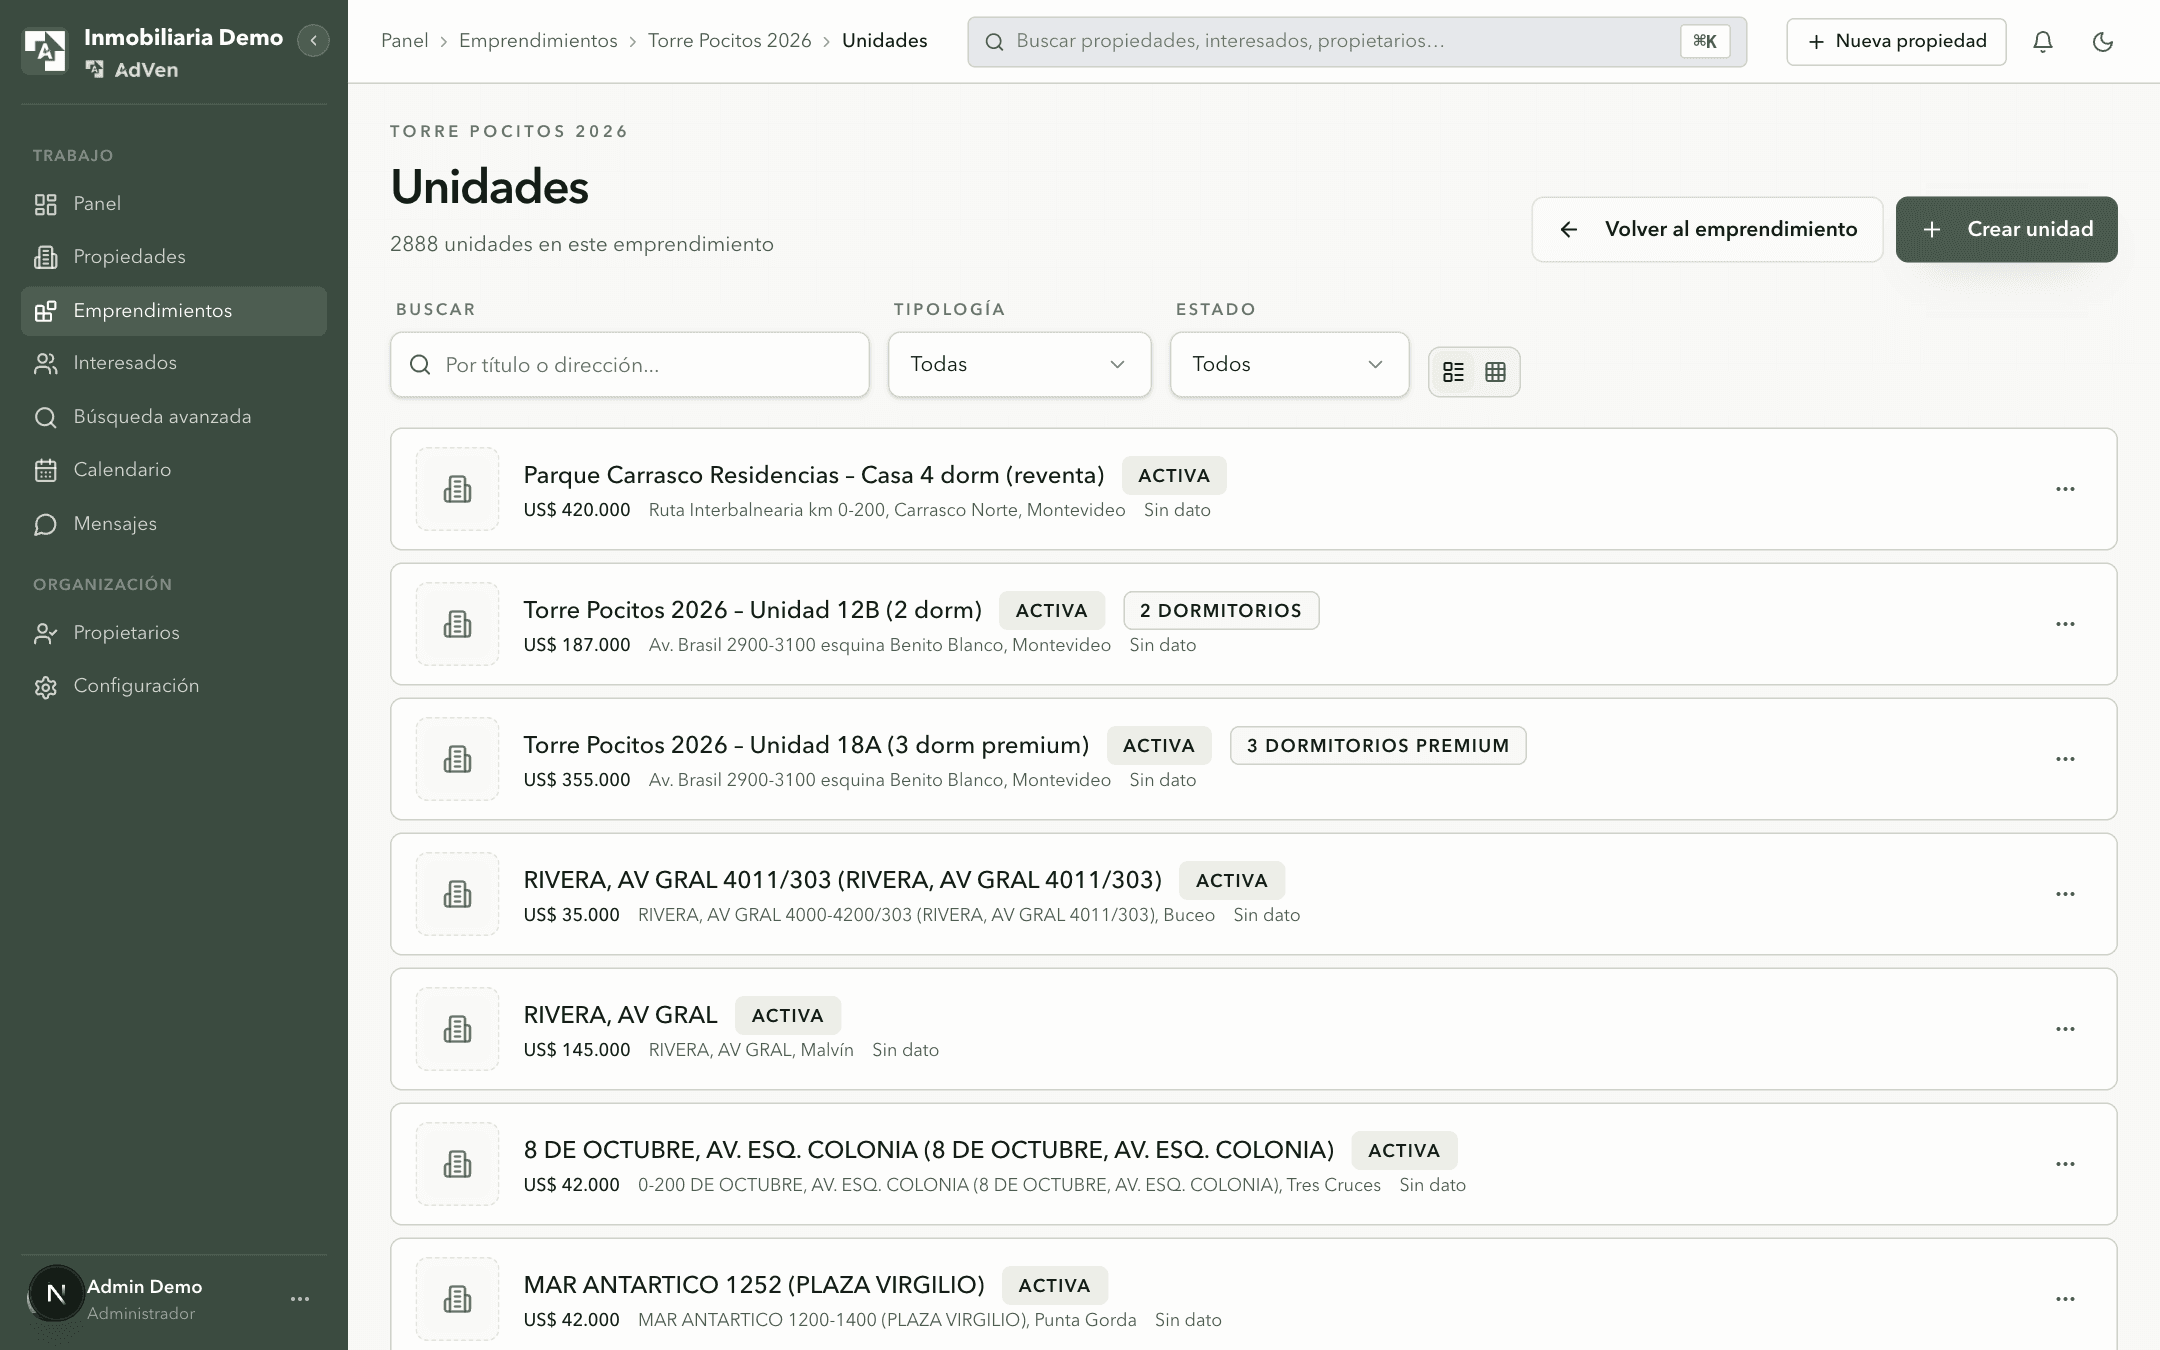Click building thumbnail of Unidad 18A
This screenshot has height=1350, width=2160.
point(457,759)
